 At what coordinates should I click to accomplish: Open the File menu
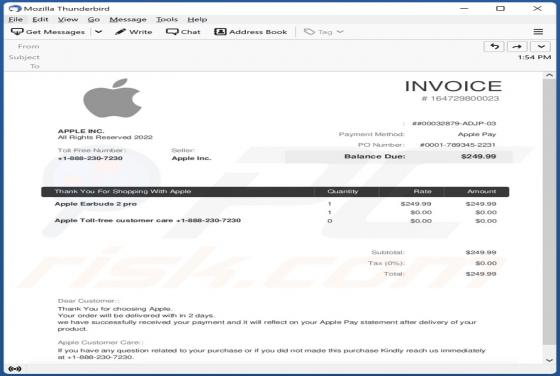point(16,19)
